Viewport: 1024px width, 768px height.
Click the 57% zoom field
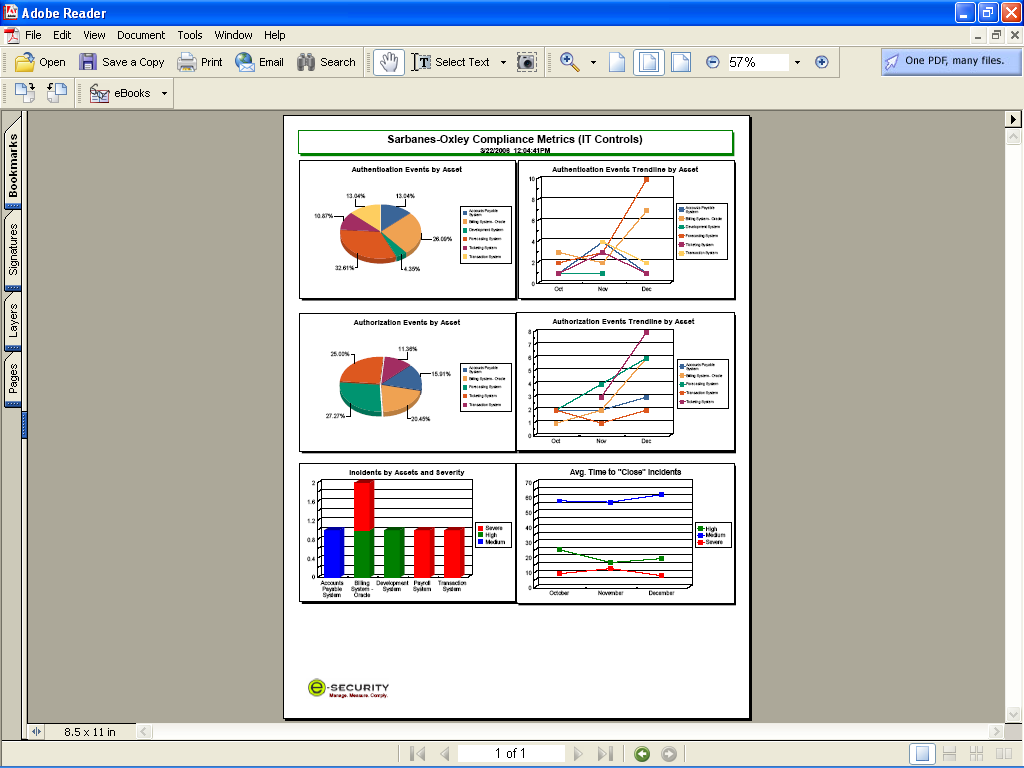(758, 62)
